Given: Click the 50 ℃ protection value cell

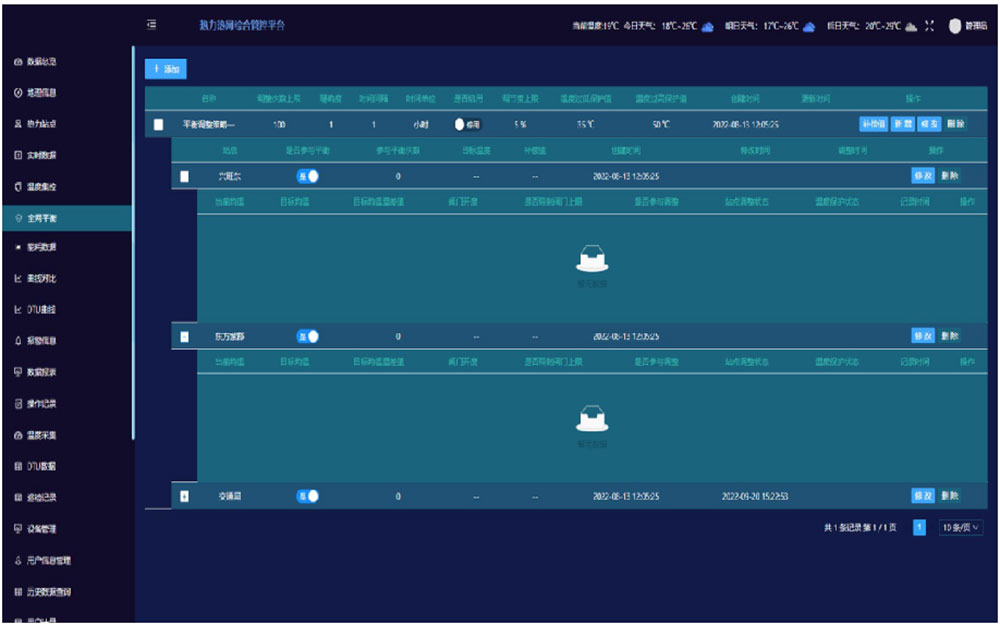Looking at the screenshot, I should point(661,125).
